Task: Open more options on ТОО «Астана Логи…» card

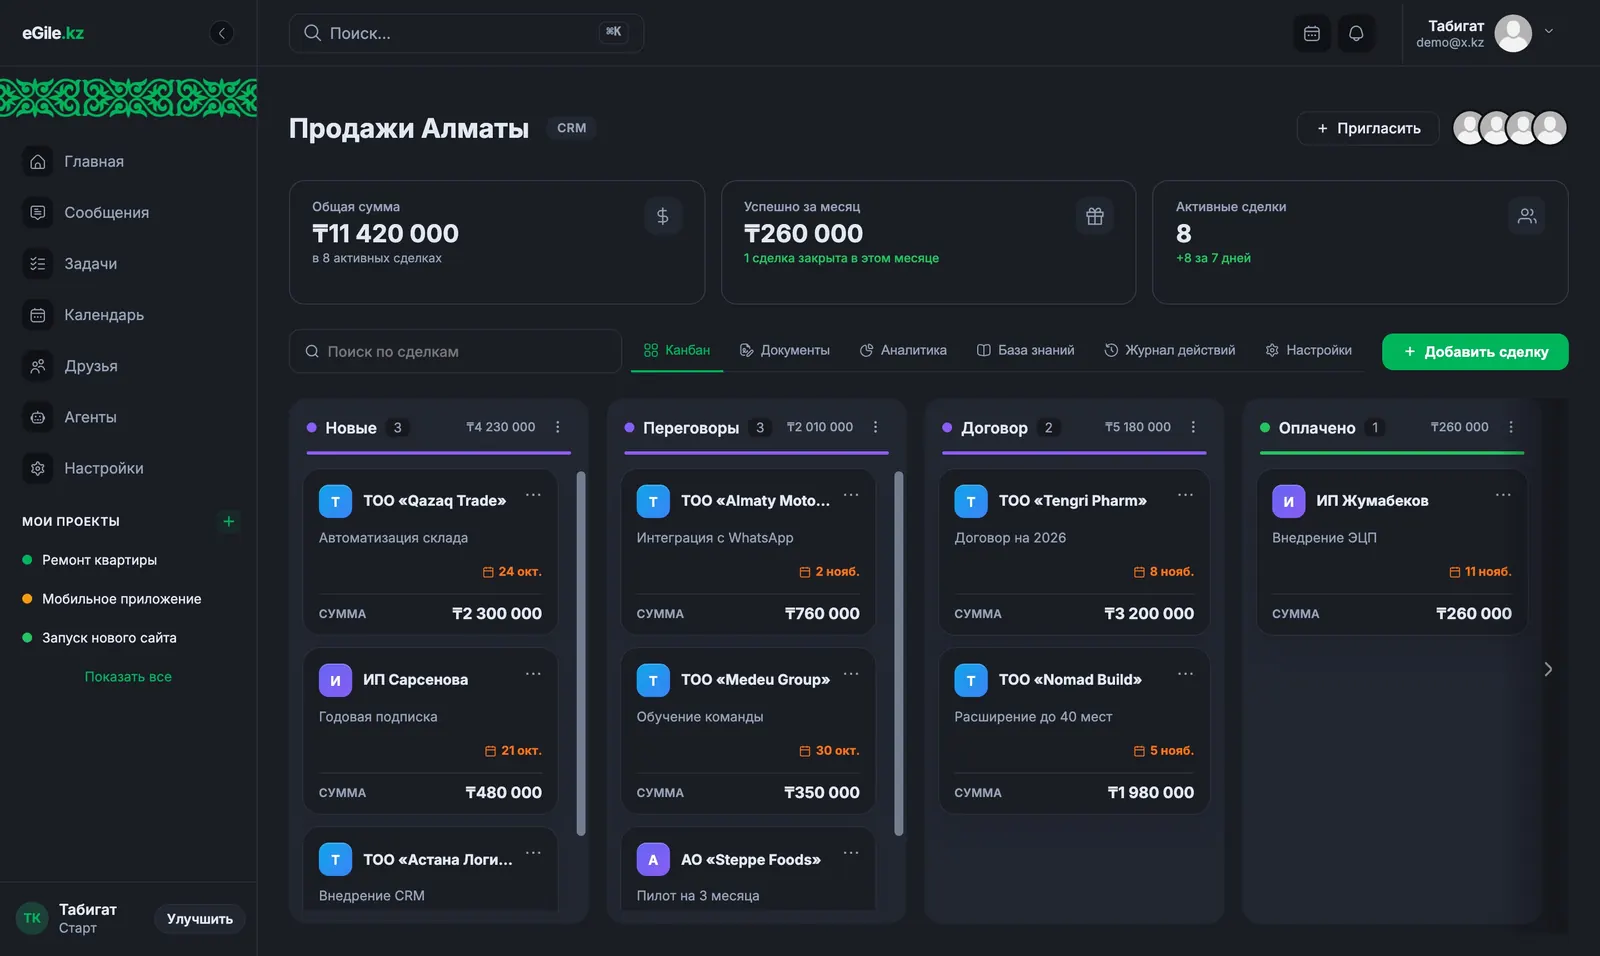Action: (x=533, y=853)
